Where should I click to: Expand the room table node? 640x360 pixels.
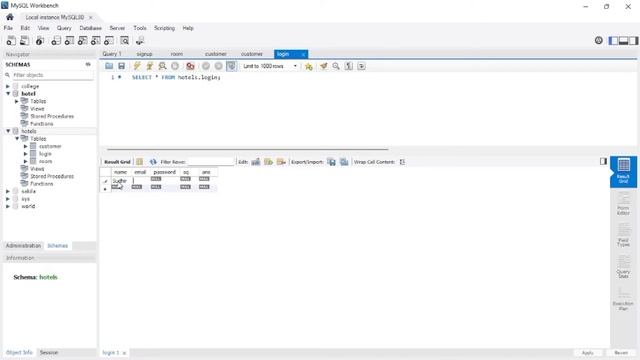(26, 161)
